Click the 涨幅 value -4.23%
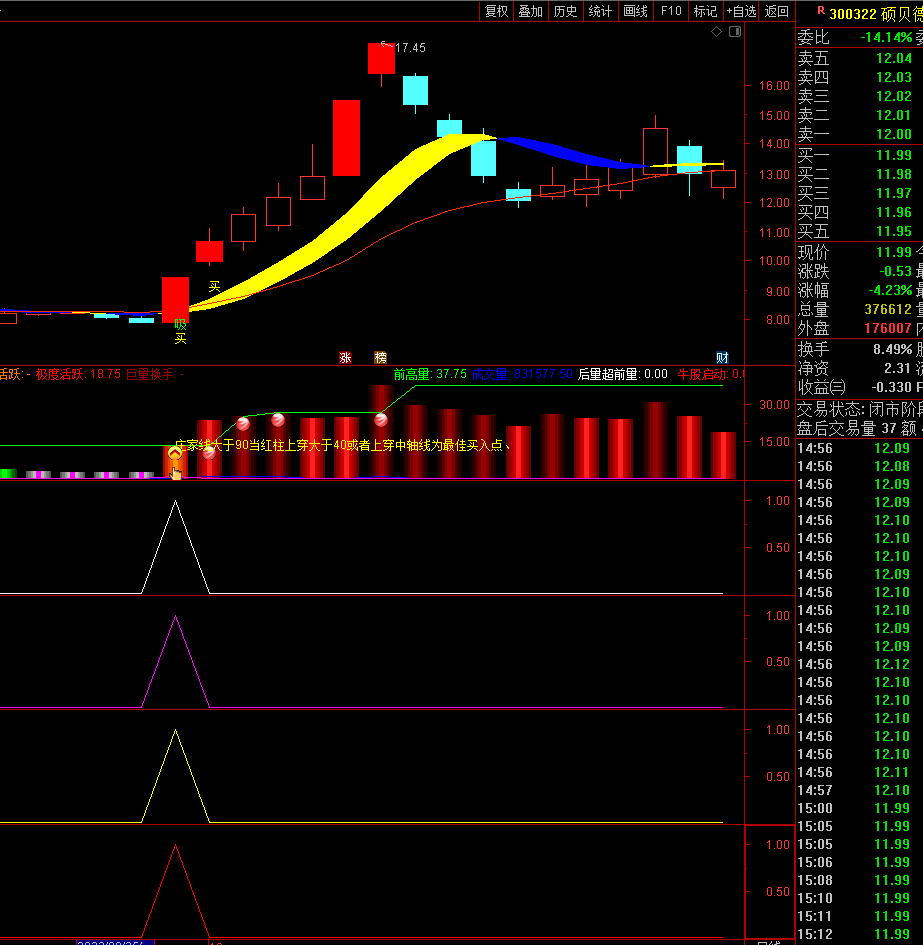This screenshot has height=945, width=923. tap(890, 290)
